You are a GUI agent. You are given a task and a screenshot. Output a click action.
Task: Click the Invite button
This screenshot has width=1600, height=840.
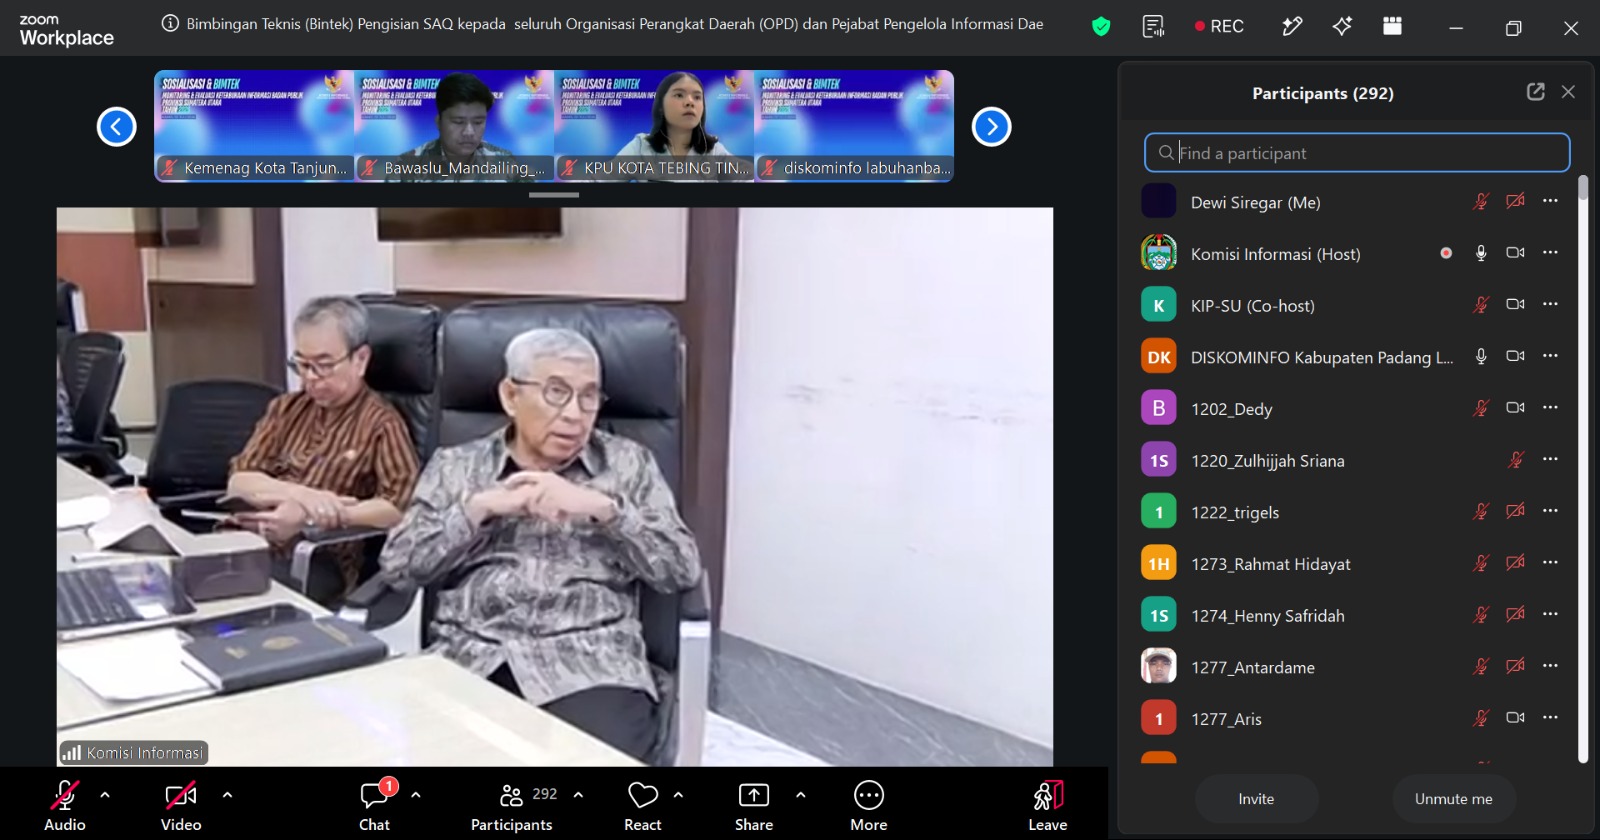1257,799
